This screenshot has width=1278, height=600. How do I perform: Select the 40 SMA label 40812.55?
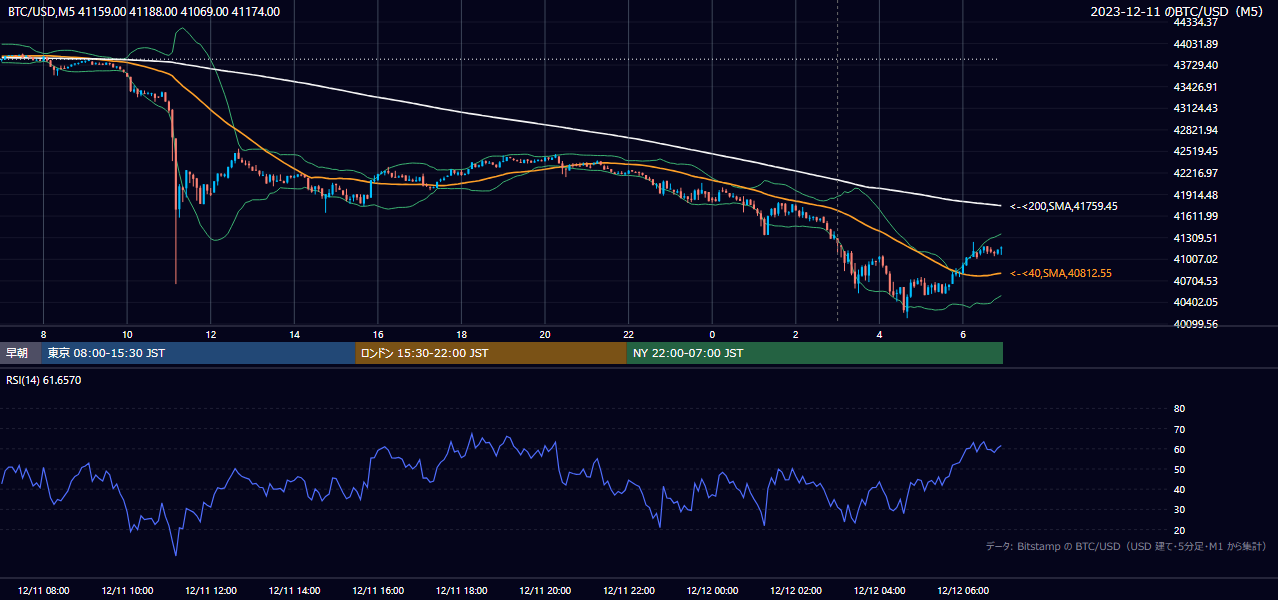pos(1061,273)
